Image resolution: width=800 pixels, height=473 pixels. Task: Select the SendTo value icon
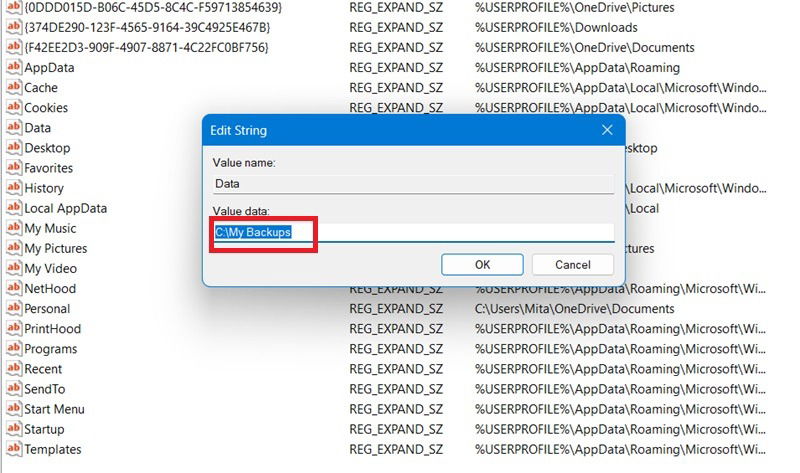14,388
